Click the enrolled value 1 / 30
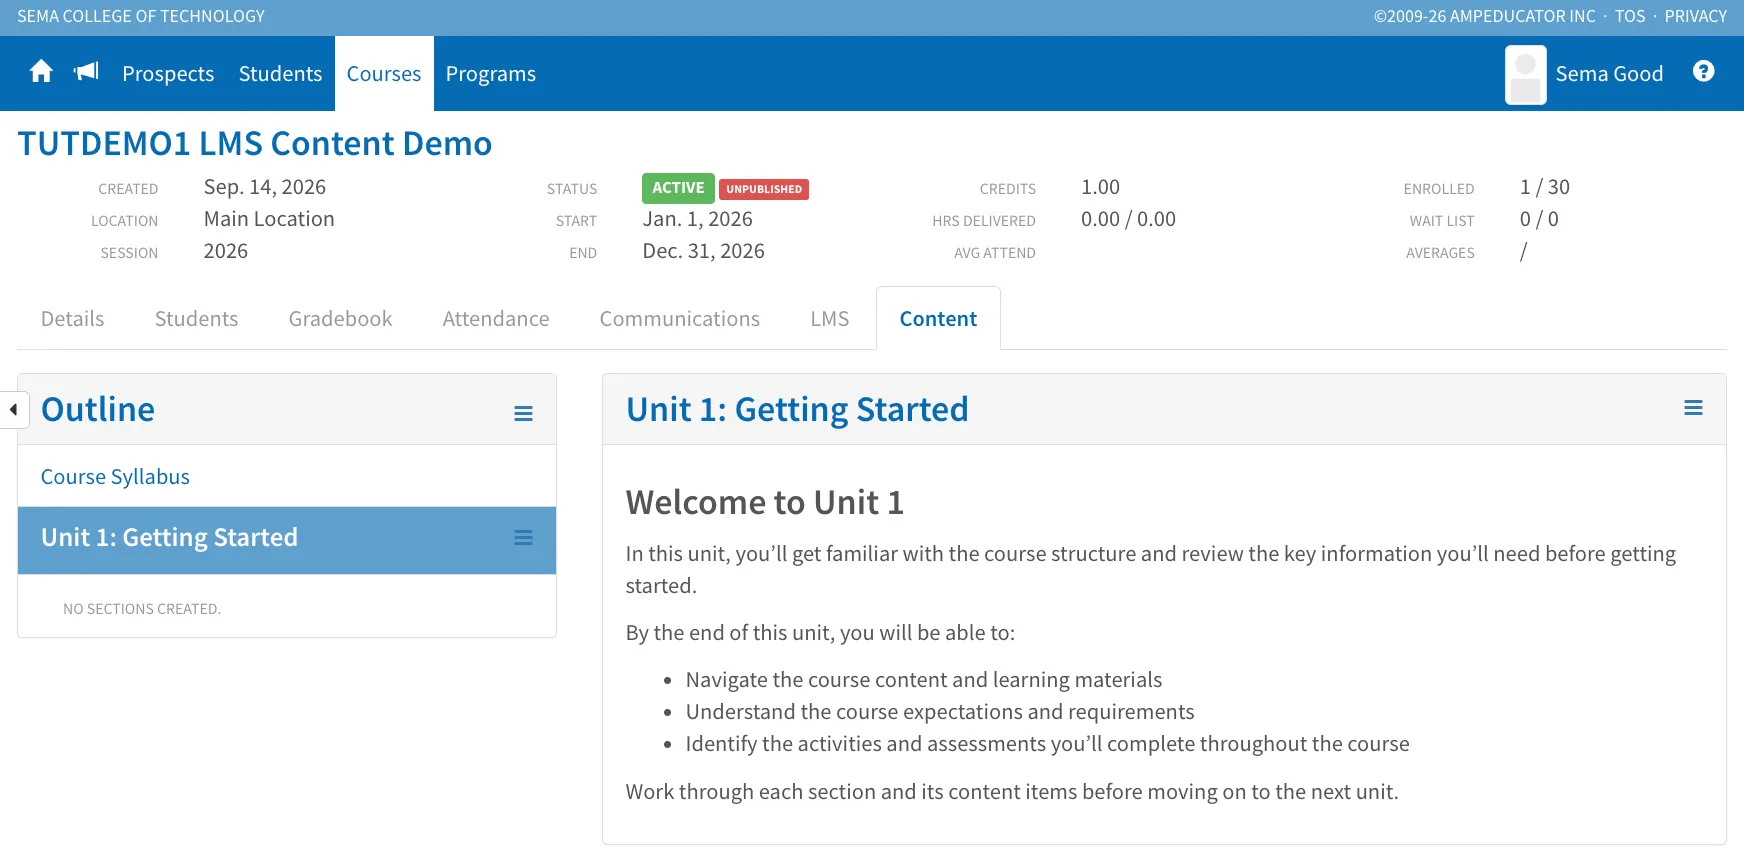The image size is (1744, 864). [1545, 187]
